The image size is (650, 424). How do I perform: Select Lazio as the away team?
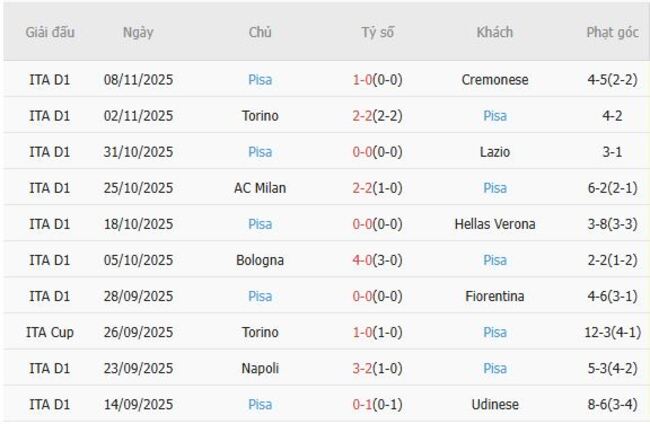click(x=495, y=152)
